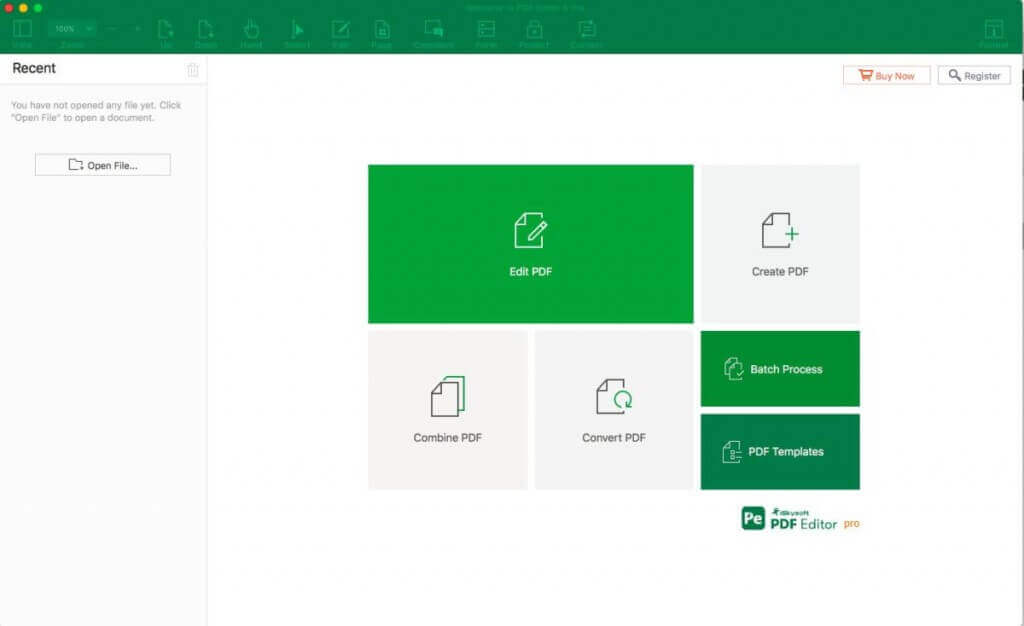Click the Buy Now button
1024x626 pixels.
886,76
